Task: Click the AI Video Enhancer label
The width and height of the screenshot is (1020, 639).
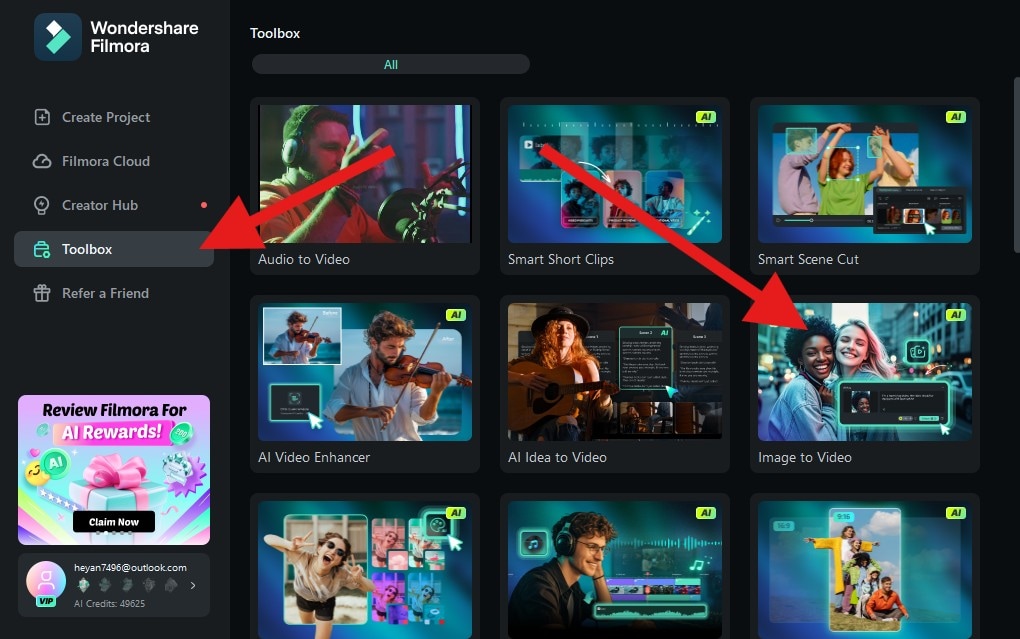Action: (x=314, y=457)
